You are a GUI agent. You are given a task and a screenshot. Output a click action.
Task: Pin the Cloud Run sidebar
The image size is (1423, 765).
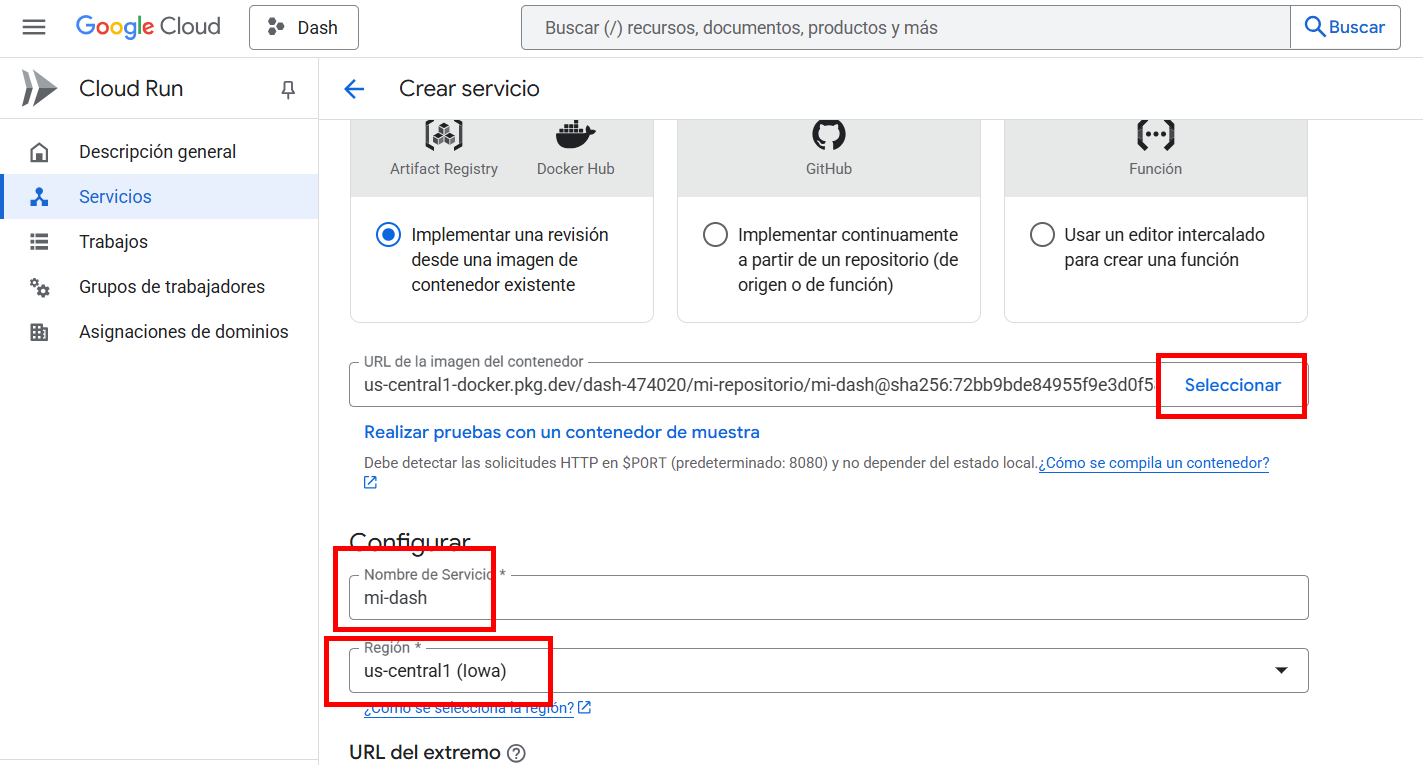point(288,89)
